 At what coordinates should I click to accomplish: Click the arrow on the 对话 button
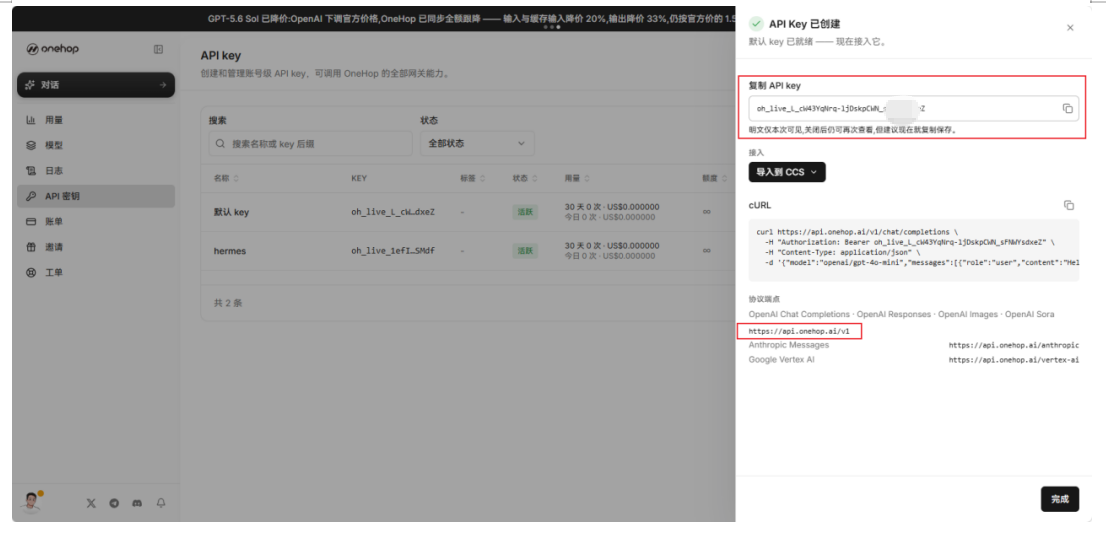[x=162, y=85]
